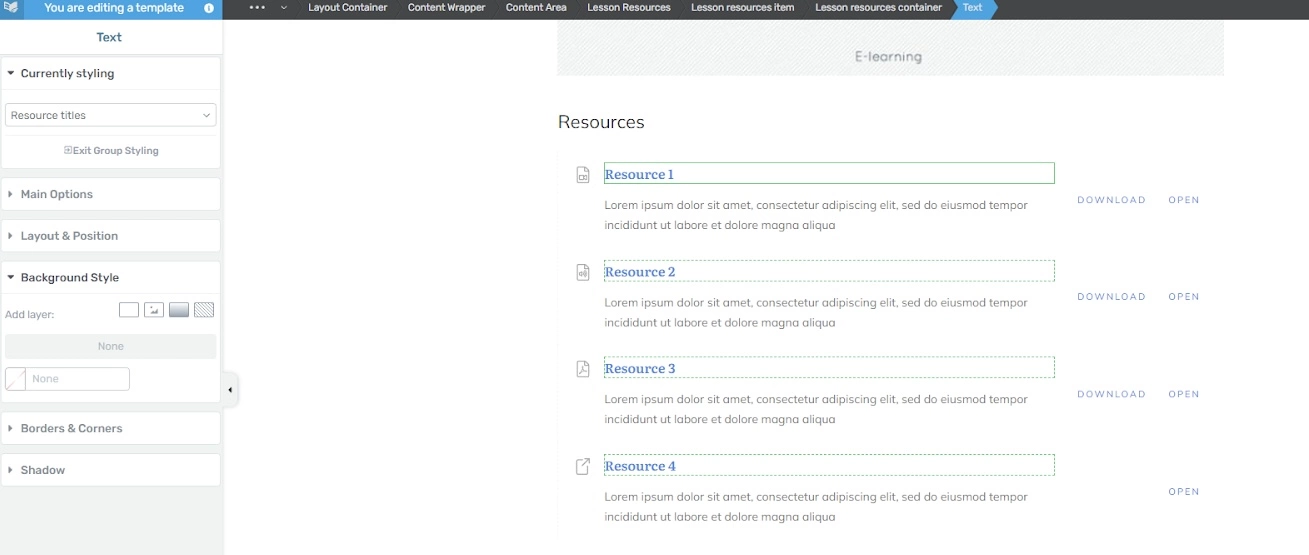Screen dimensions: 1309x555
Task: Add a pattern background layer
Action: [x=204, y=310]
